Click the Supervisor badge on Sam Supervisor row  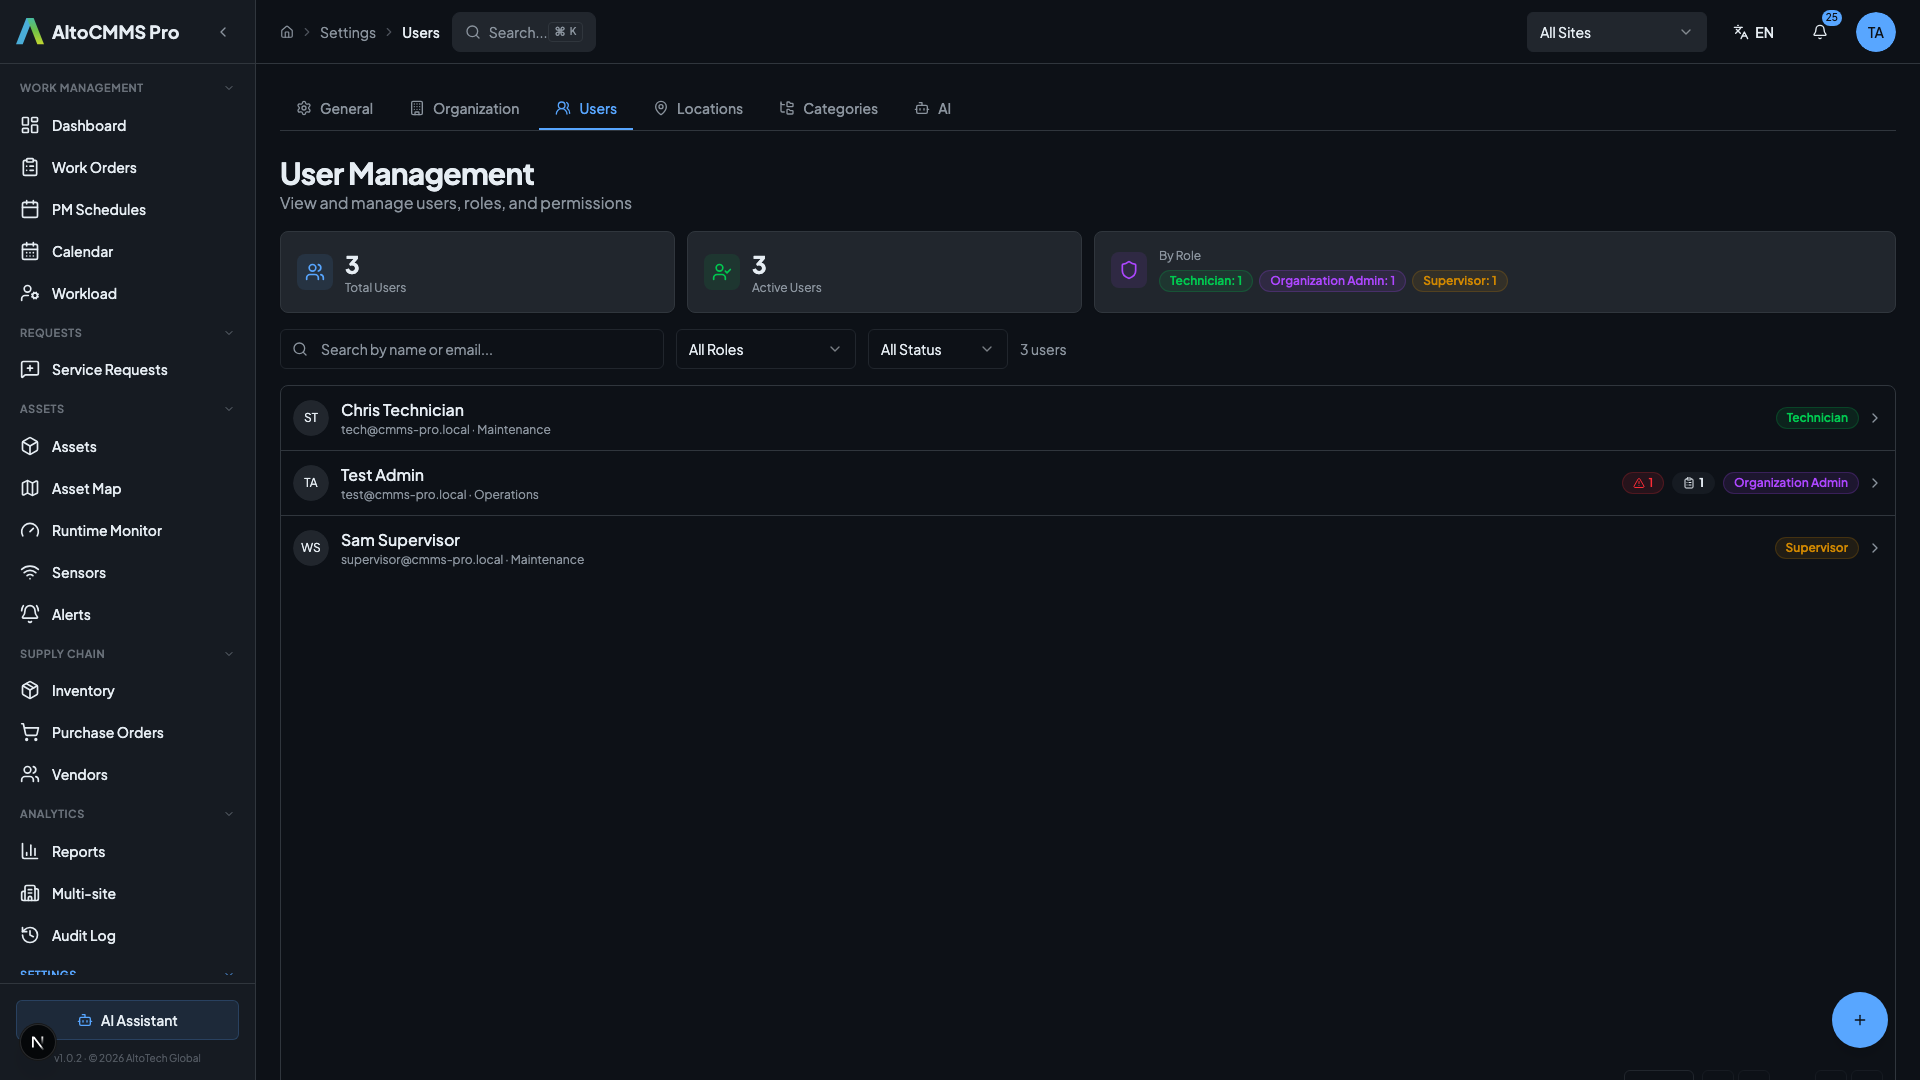[x=1816, y=547]
